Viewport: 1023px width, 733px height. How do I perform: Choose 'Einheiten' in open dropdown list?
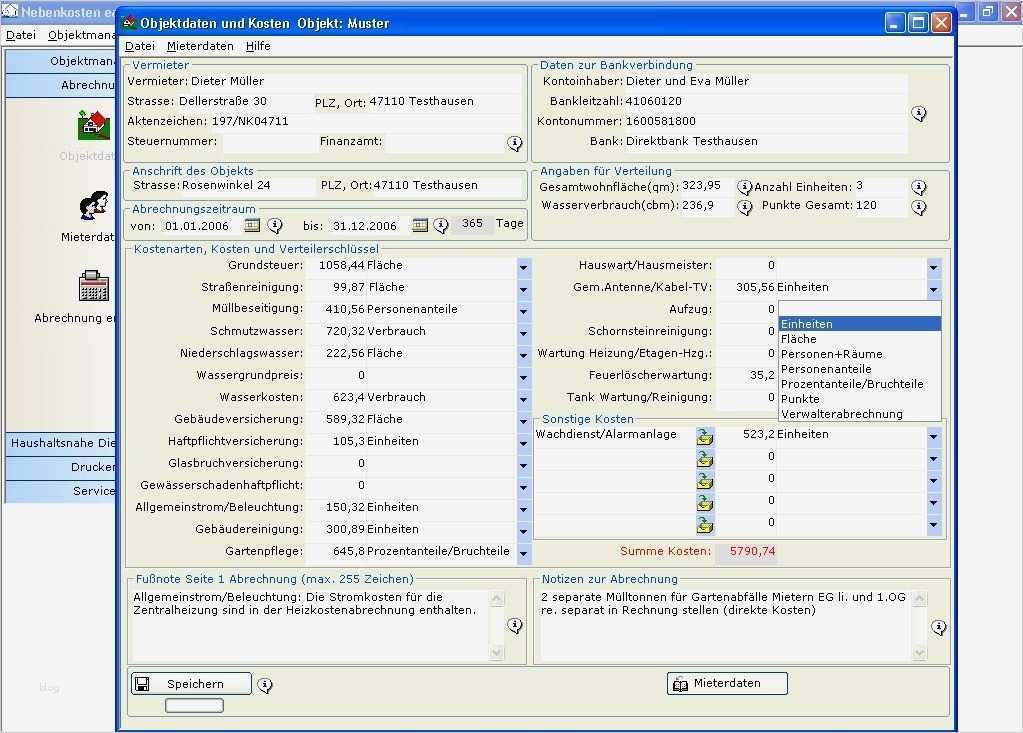click(859, 324)
